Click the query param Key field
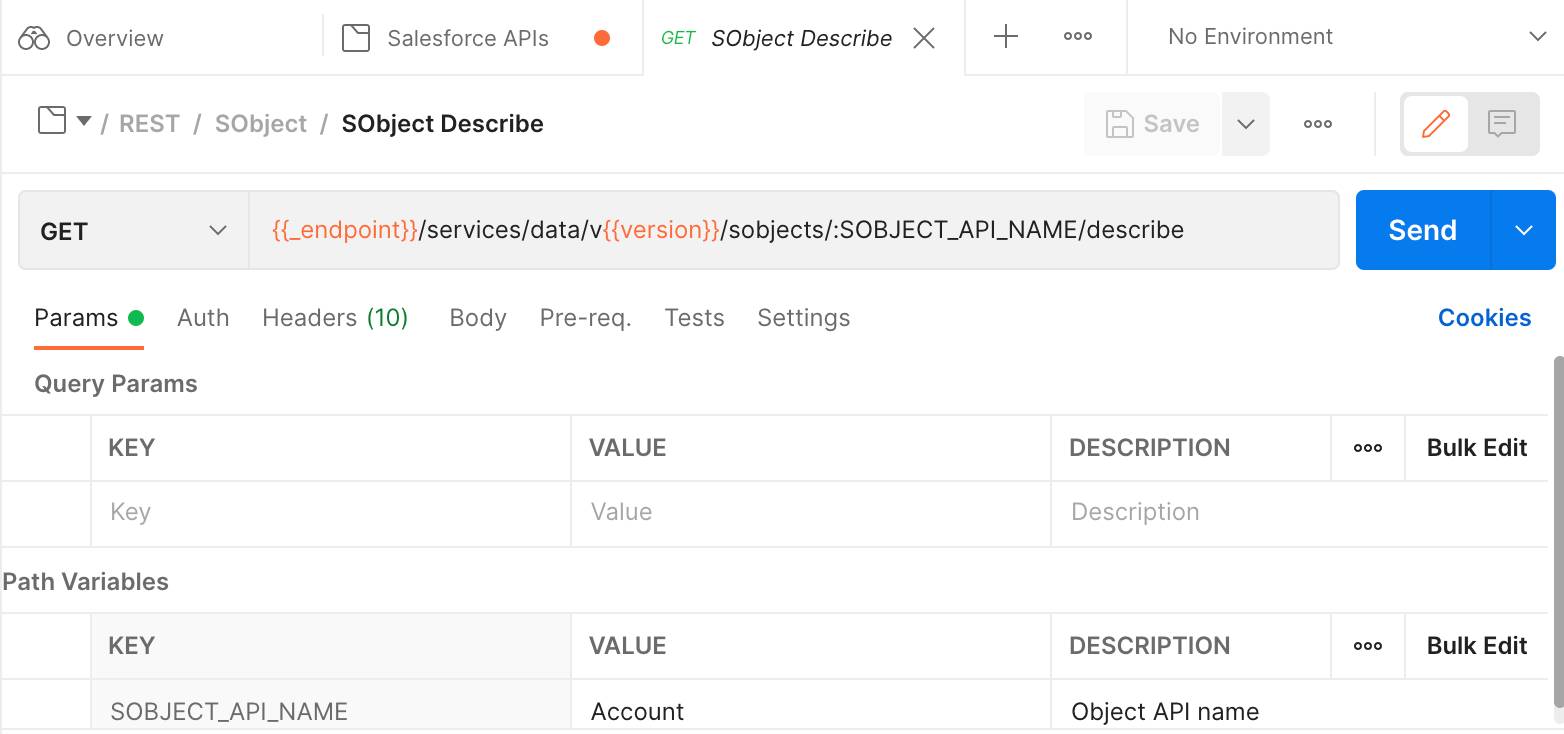The width and height of the screenshot is (1564, 734). [330, 512]
